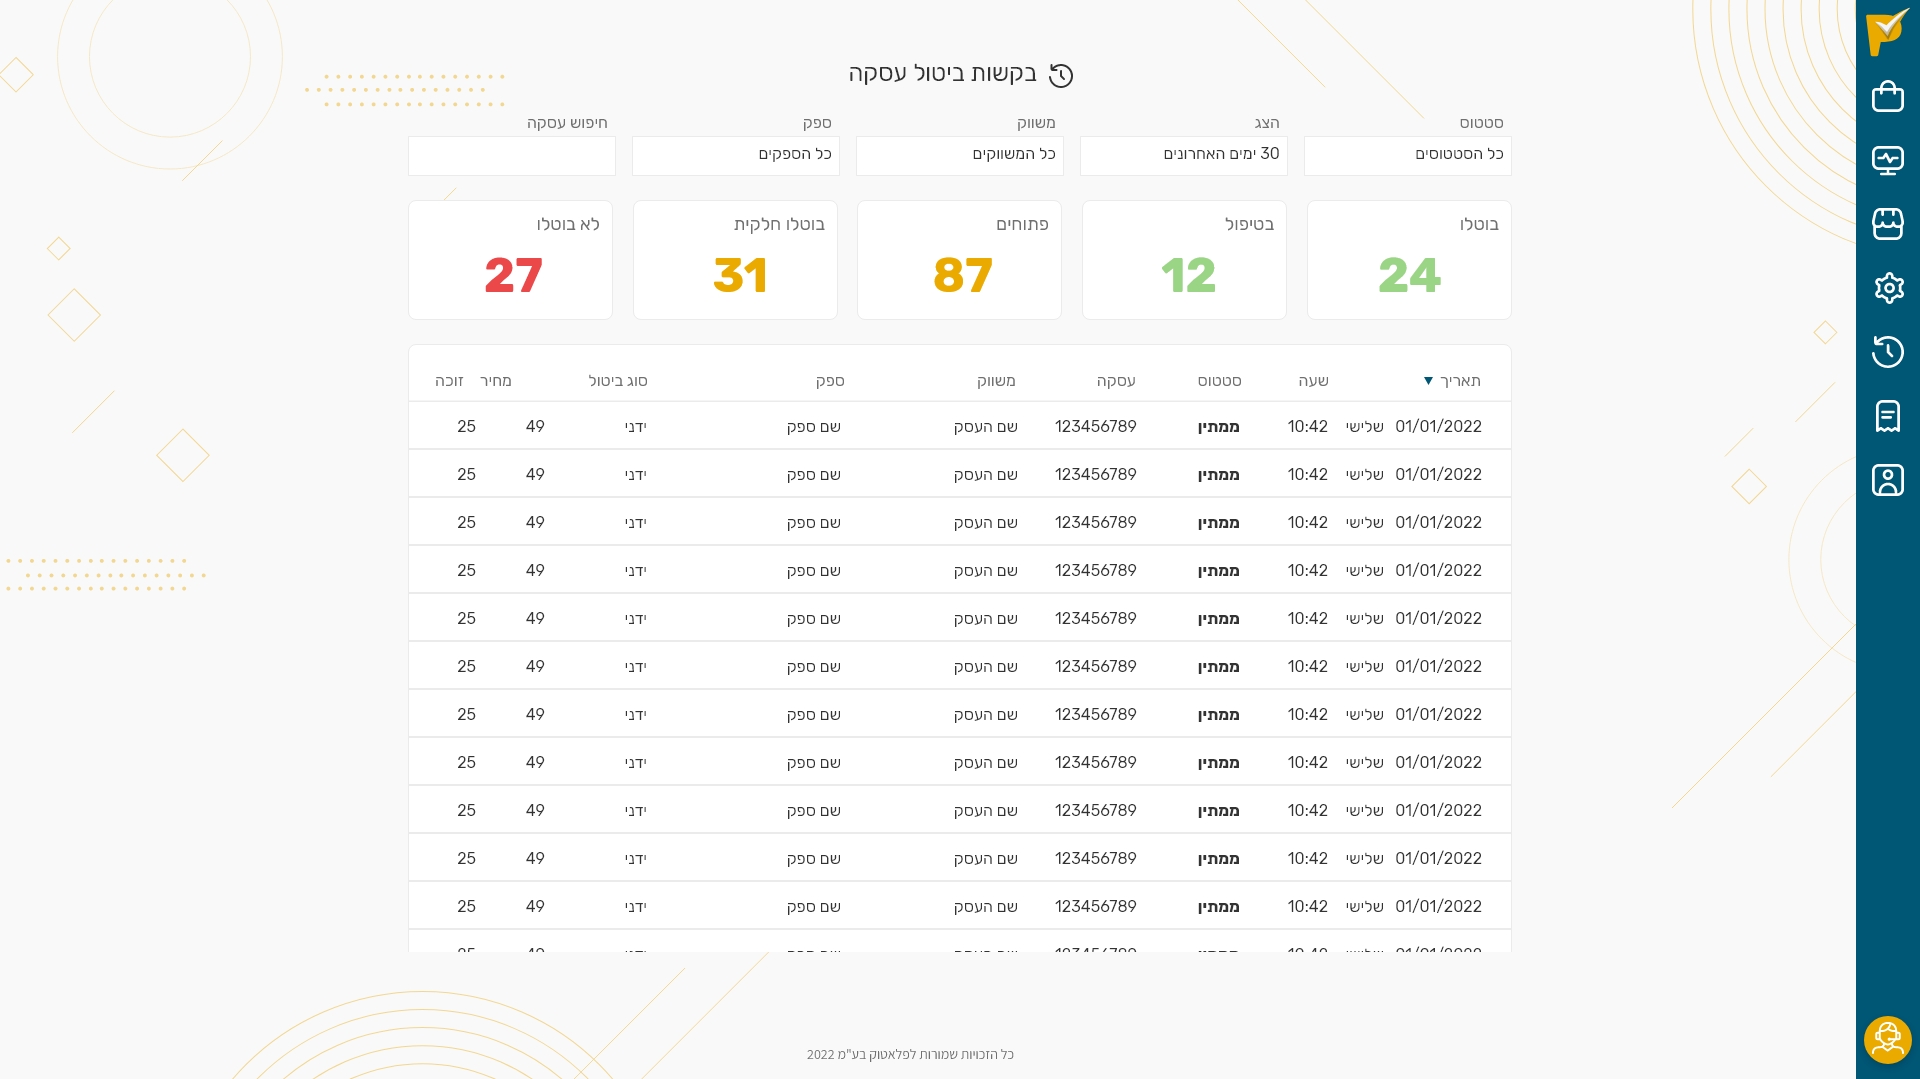
Task: Sort by the משווק column header
Action: [996, 381]
